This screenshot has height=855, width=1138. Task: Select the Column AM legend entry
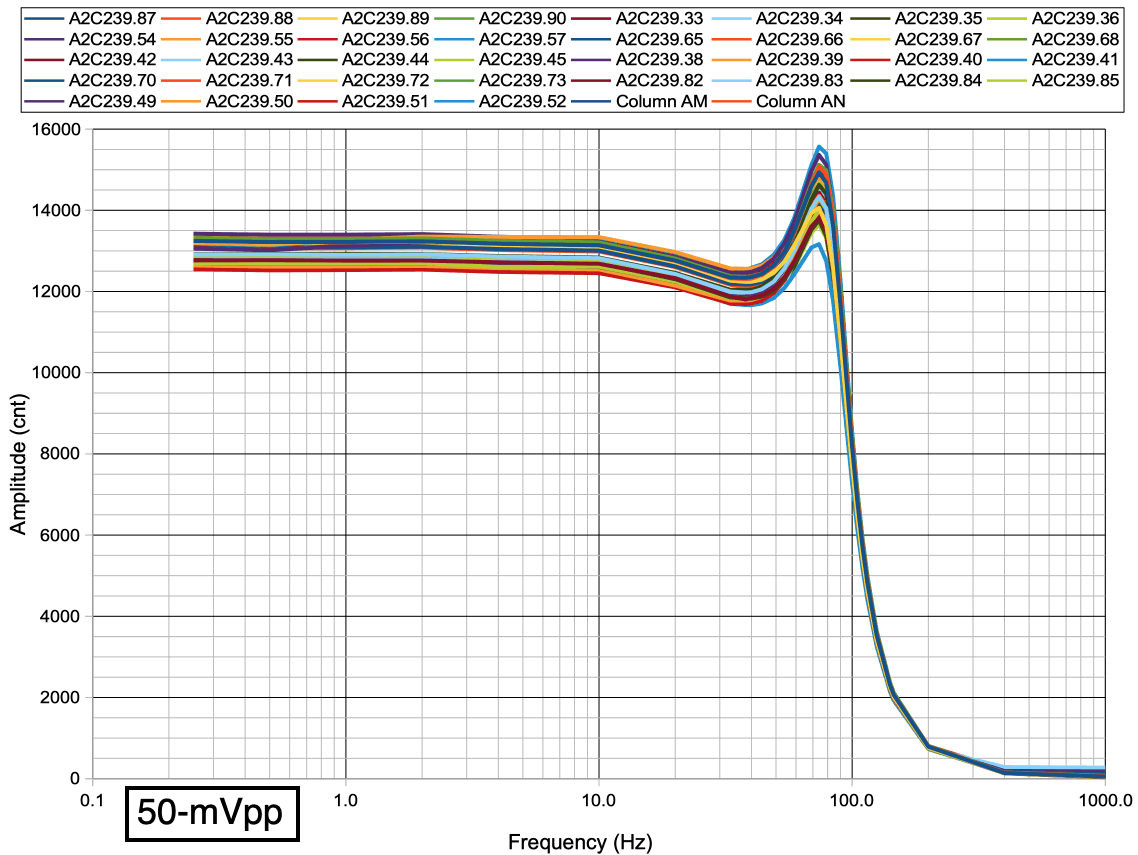(661, 101)
